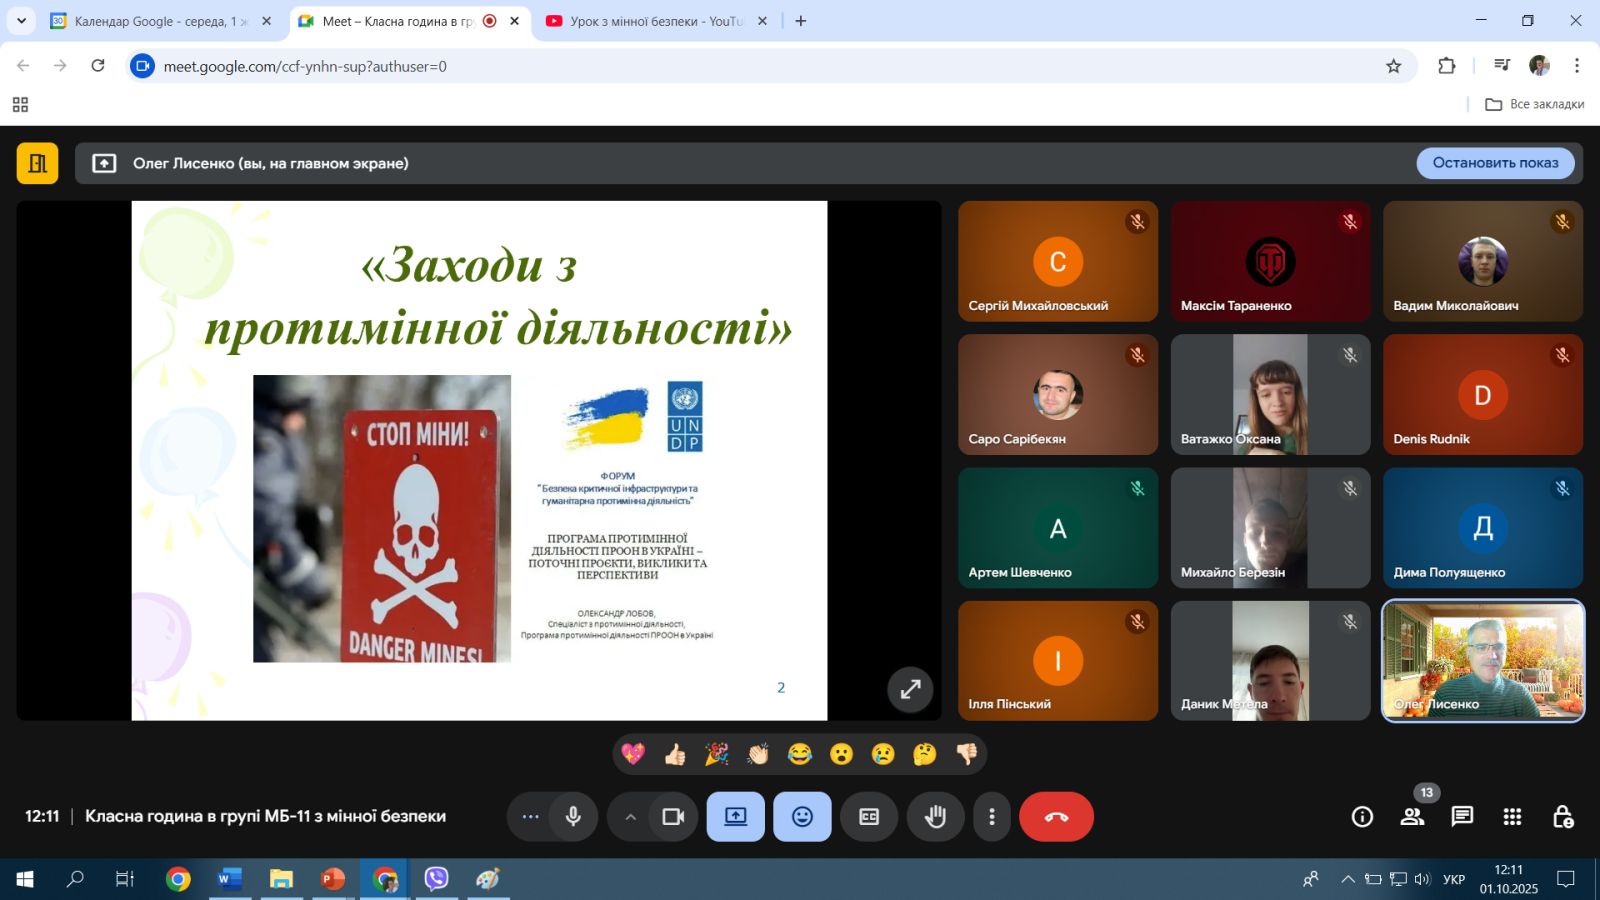Open the chat panel icon
Screen dimensions: 1600x900
click(1462, 817)
